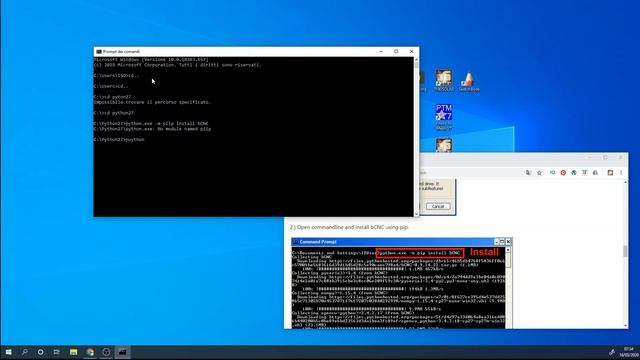Click the command prompt scrollbar up arrow
Viewport: 640px width, 360px height.
pos(416,60)
